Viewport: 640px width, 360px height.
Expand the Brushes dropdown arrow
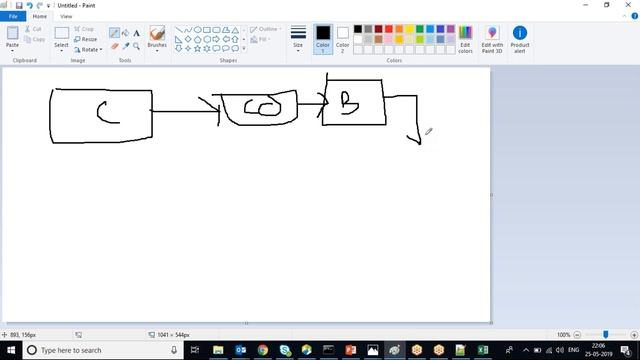tap(157, 50)
